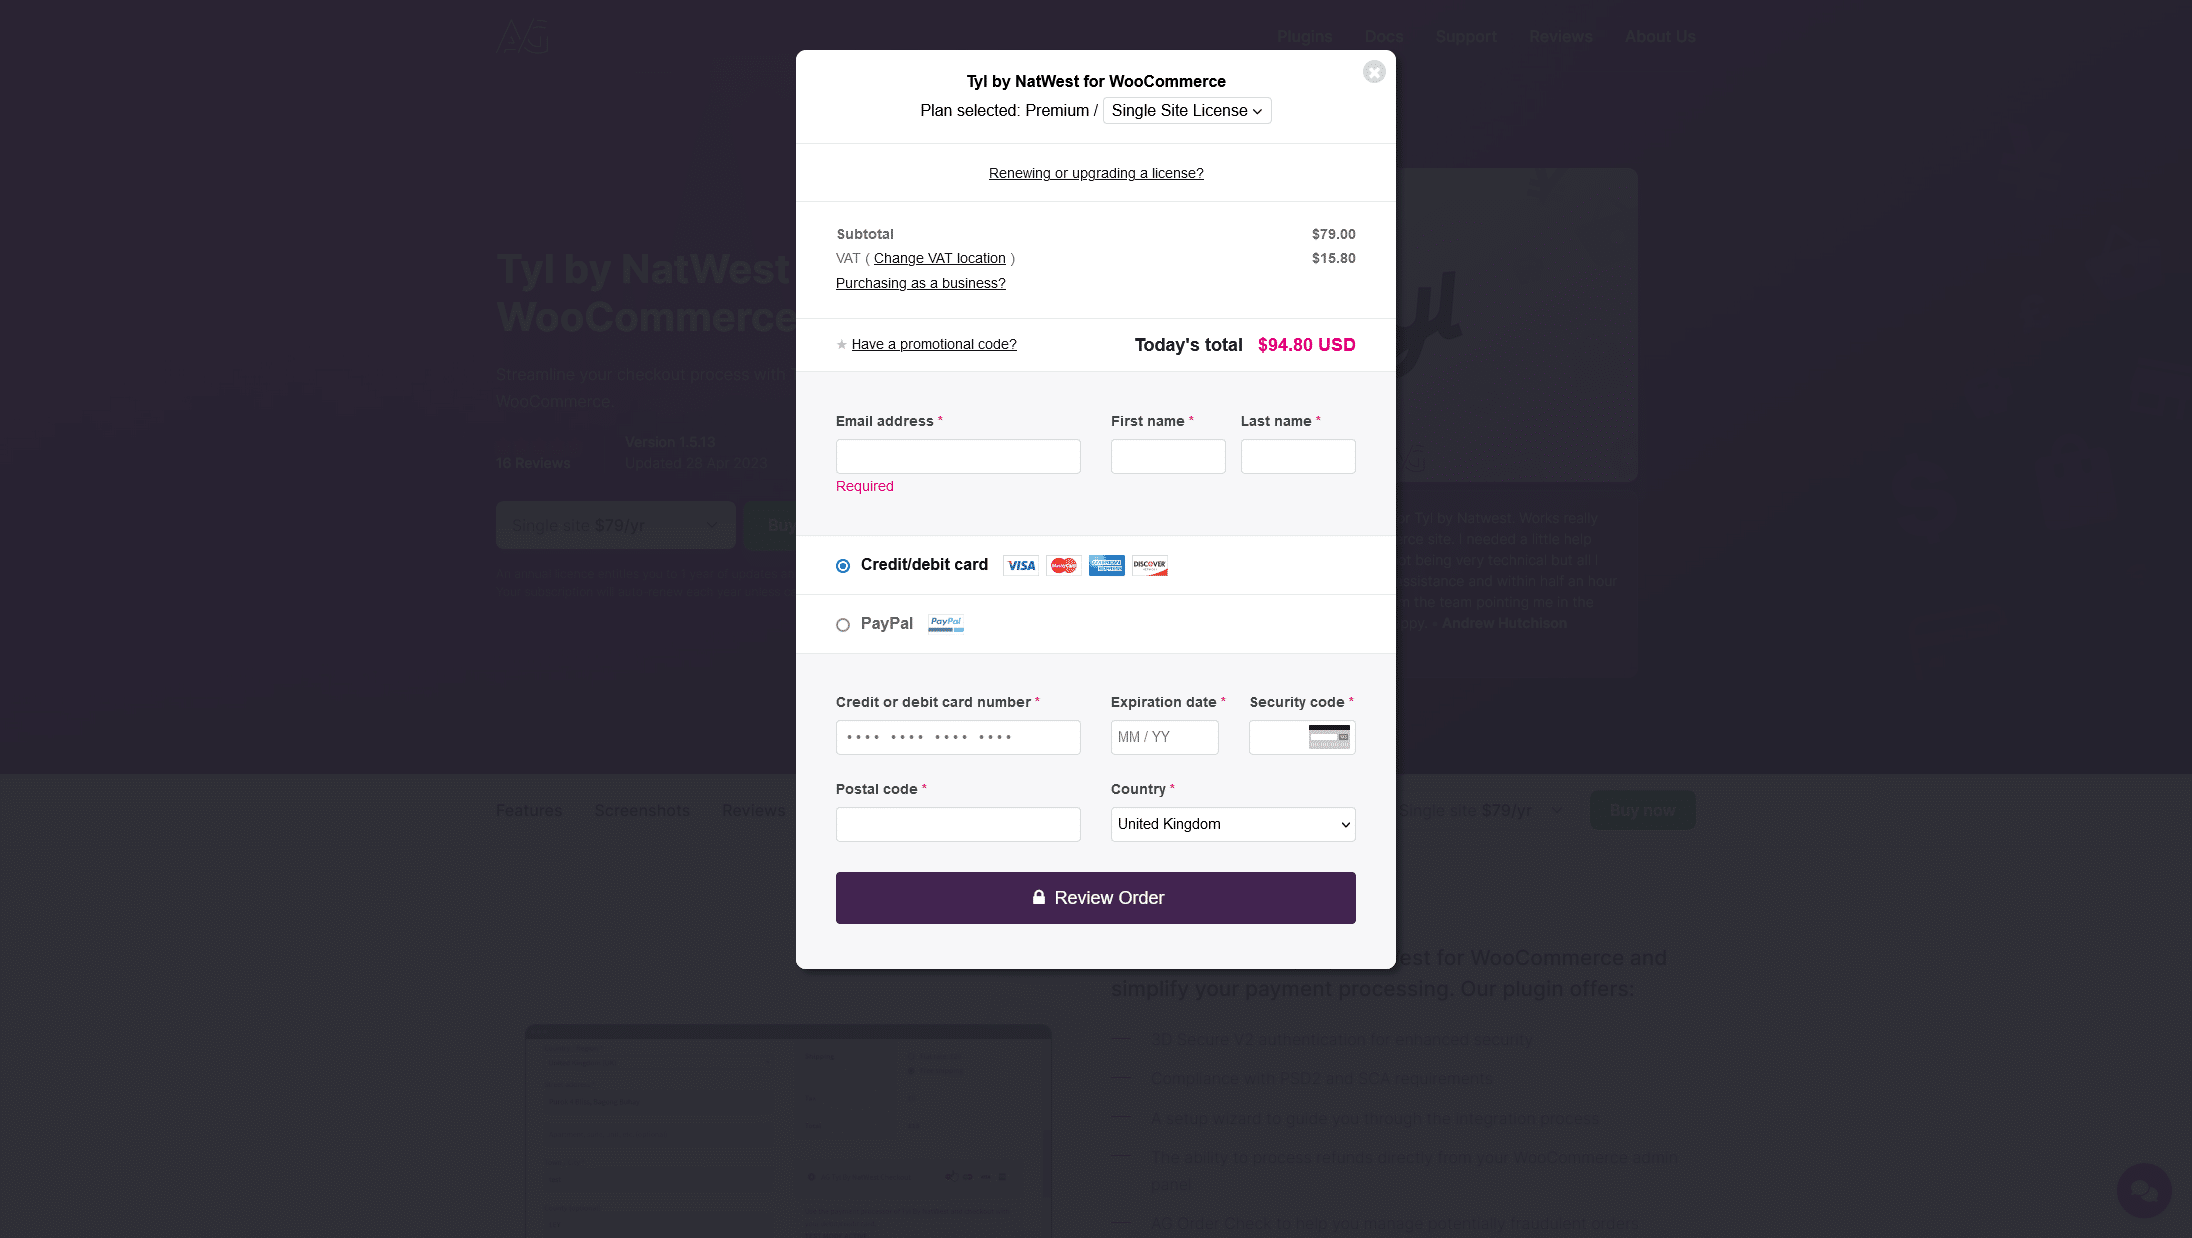Image resolution: width=2192 pixels, height=1238 pixels.
Task: Open the chat bubble widget
Action: [x=2144, y=1190]
